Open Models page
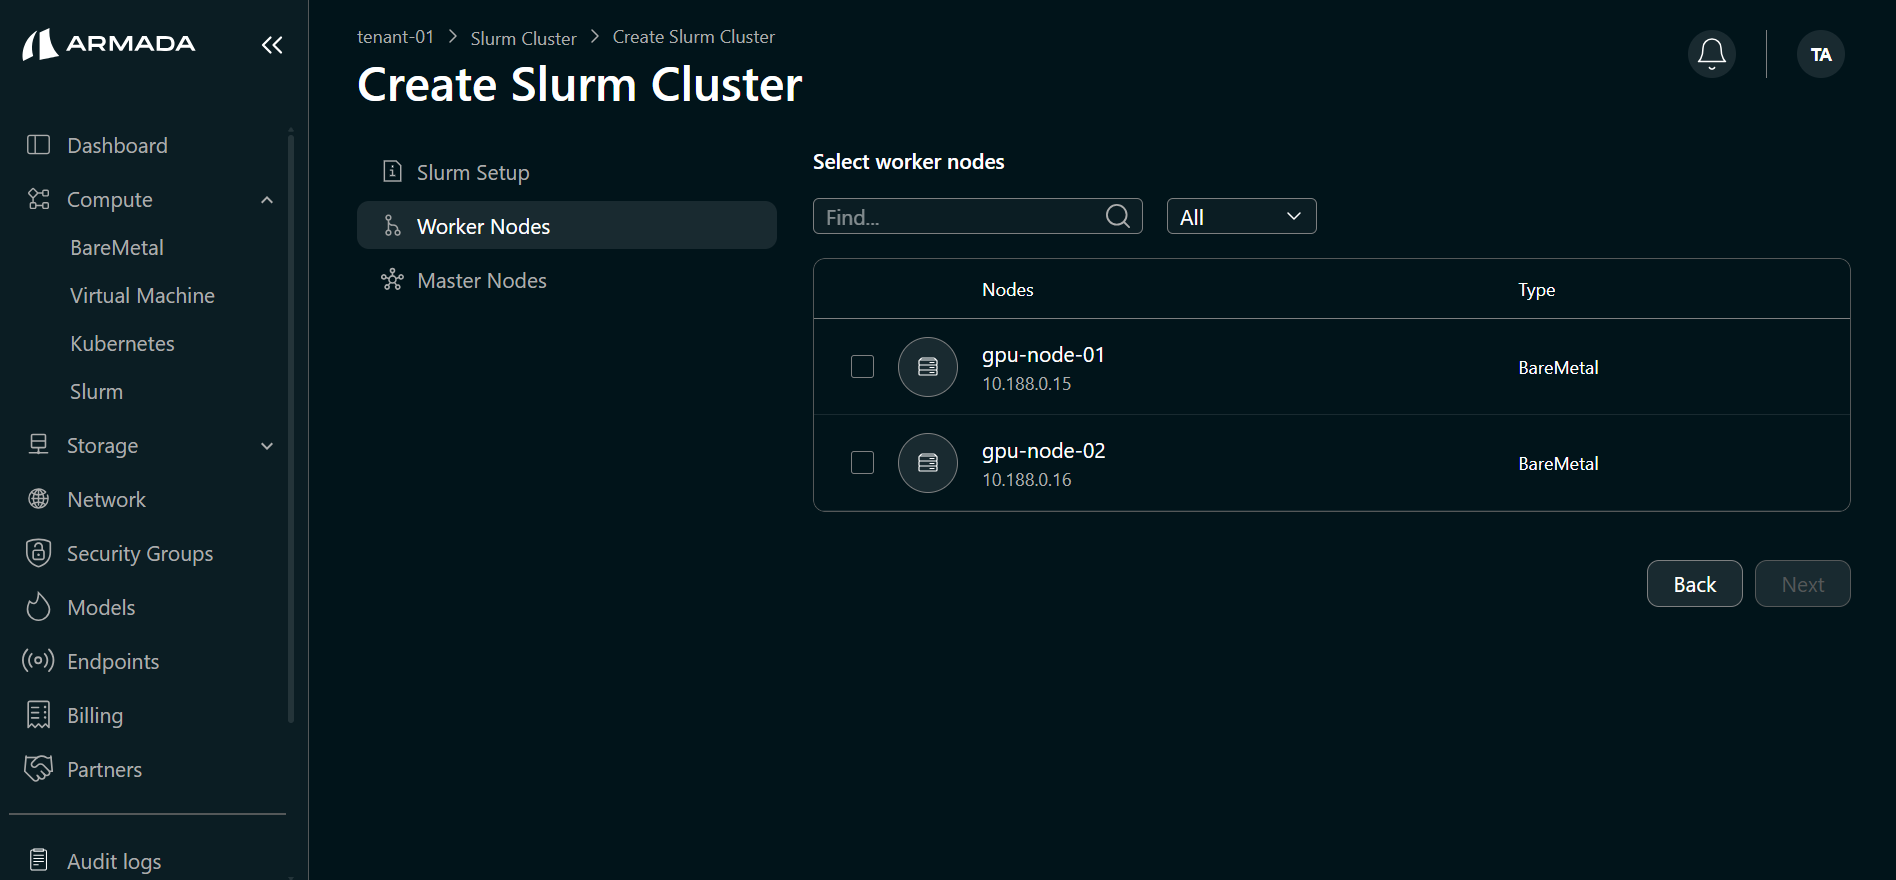This screenshot has width=1896, height=880. pos(101,607)
